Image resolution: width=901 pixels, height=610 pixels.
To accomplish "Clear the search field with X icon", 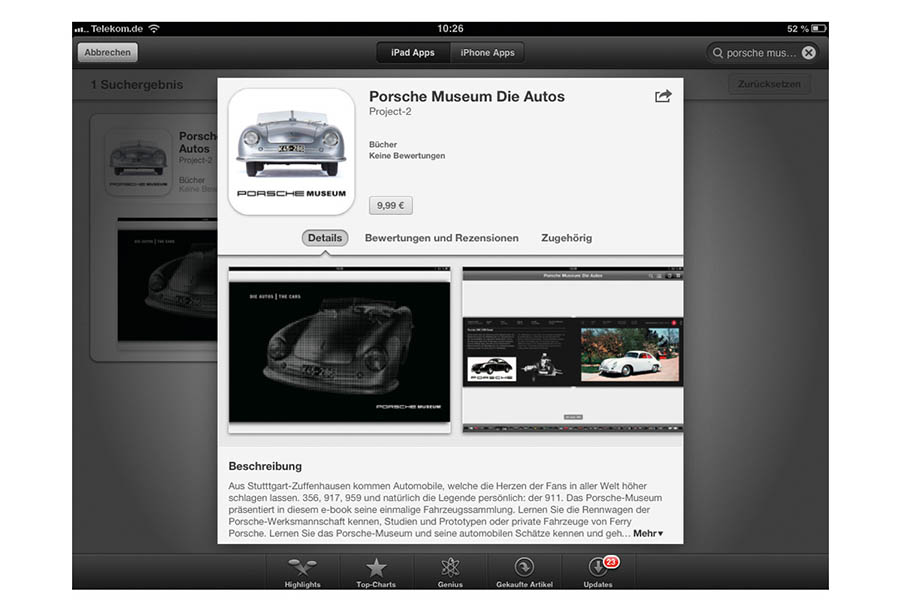I will click(x=808, y=53).
